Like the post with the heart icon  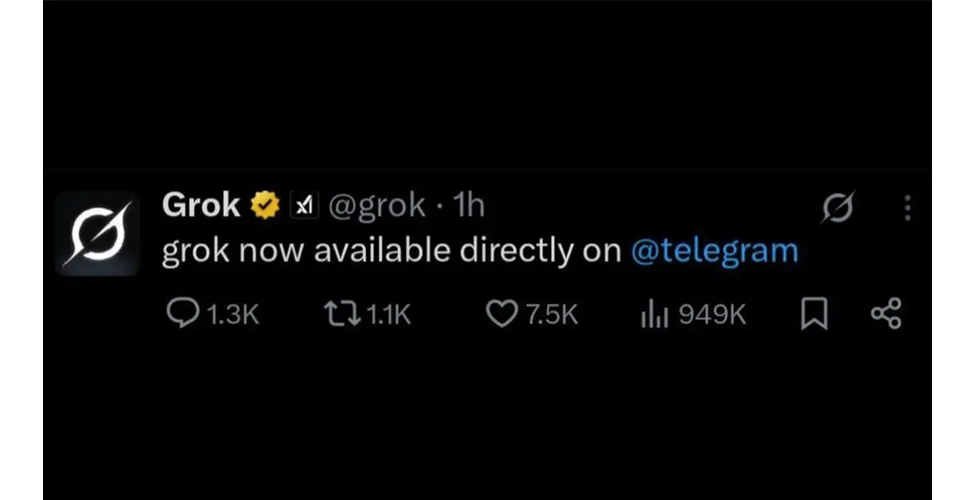click(x=501, y=314)
